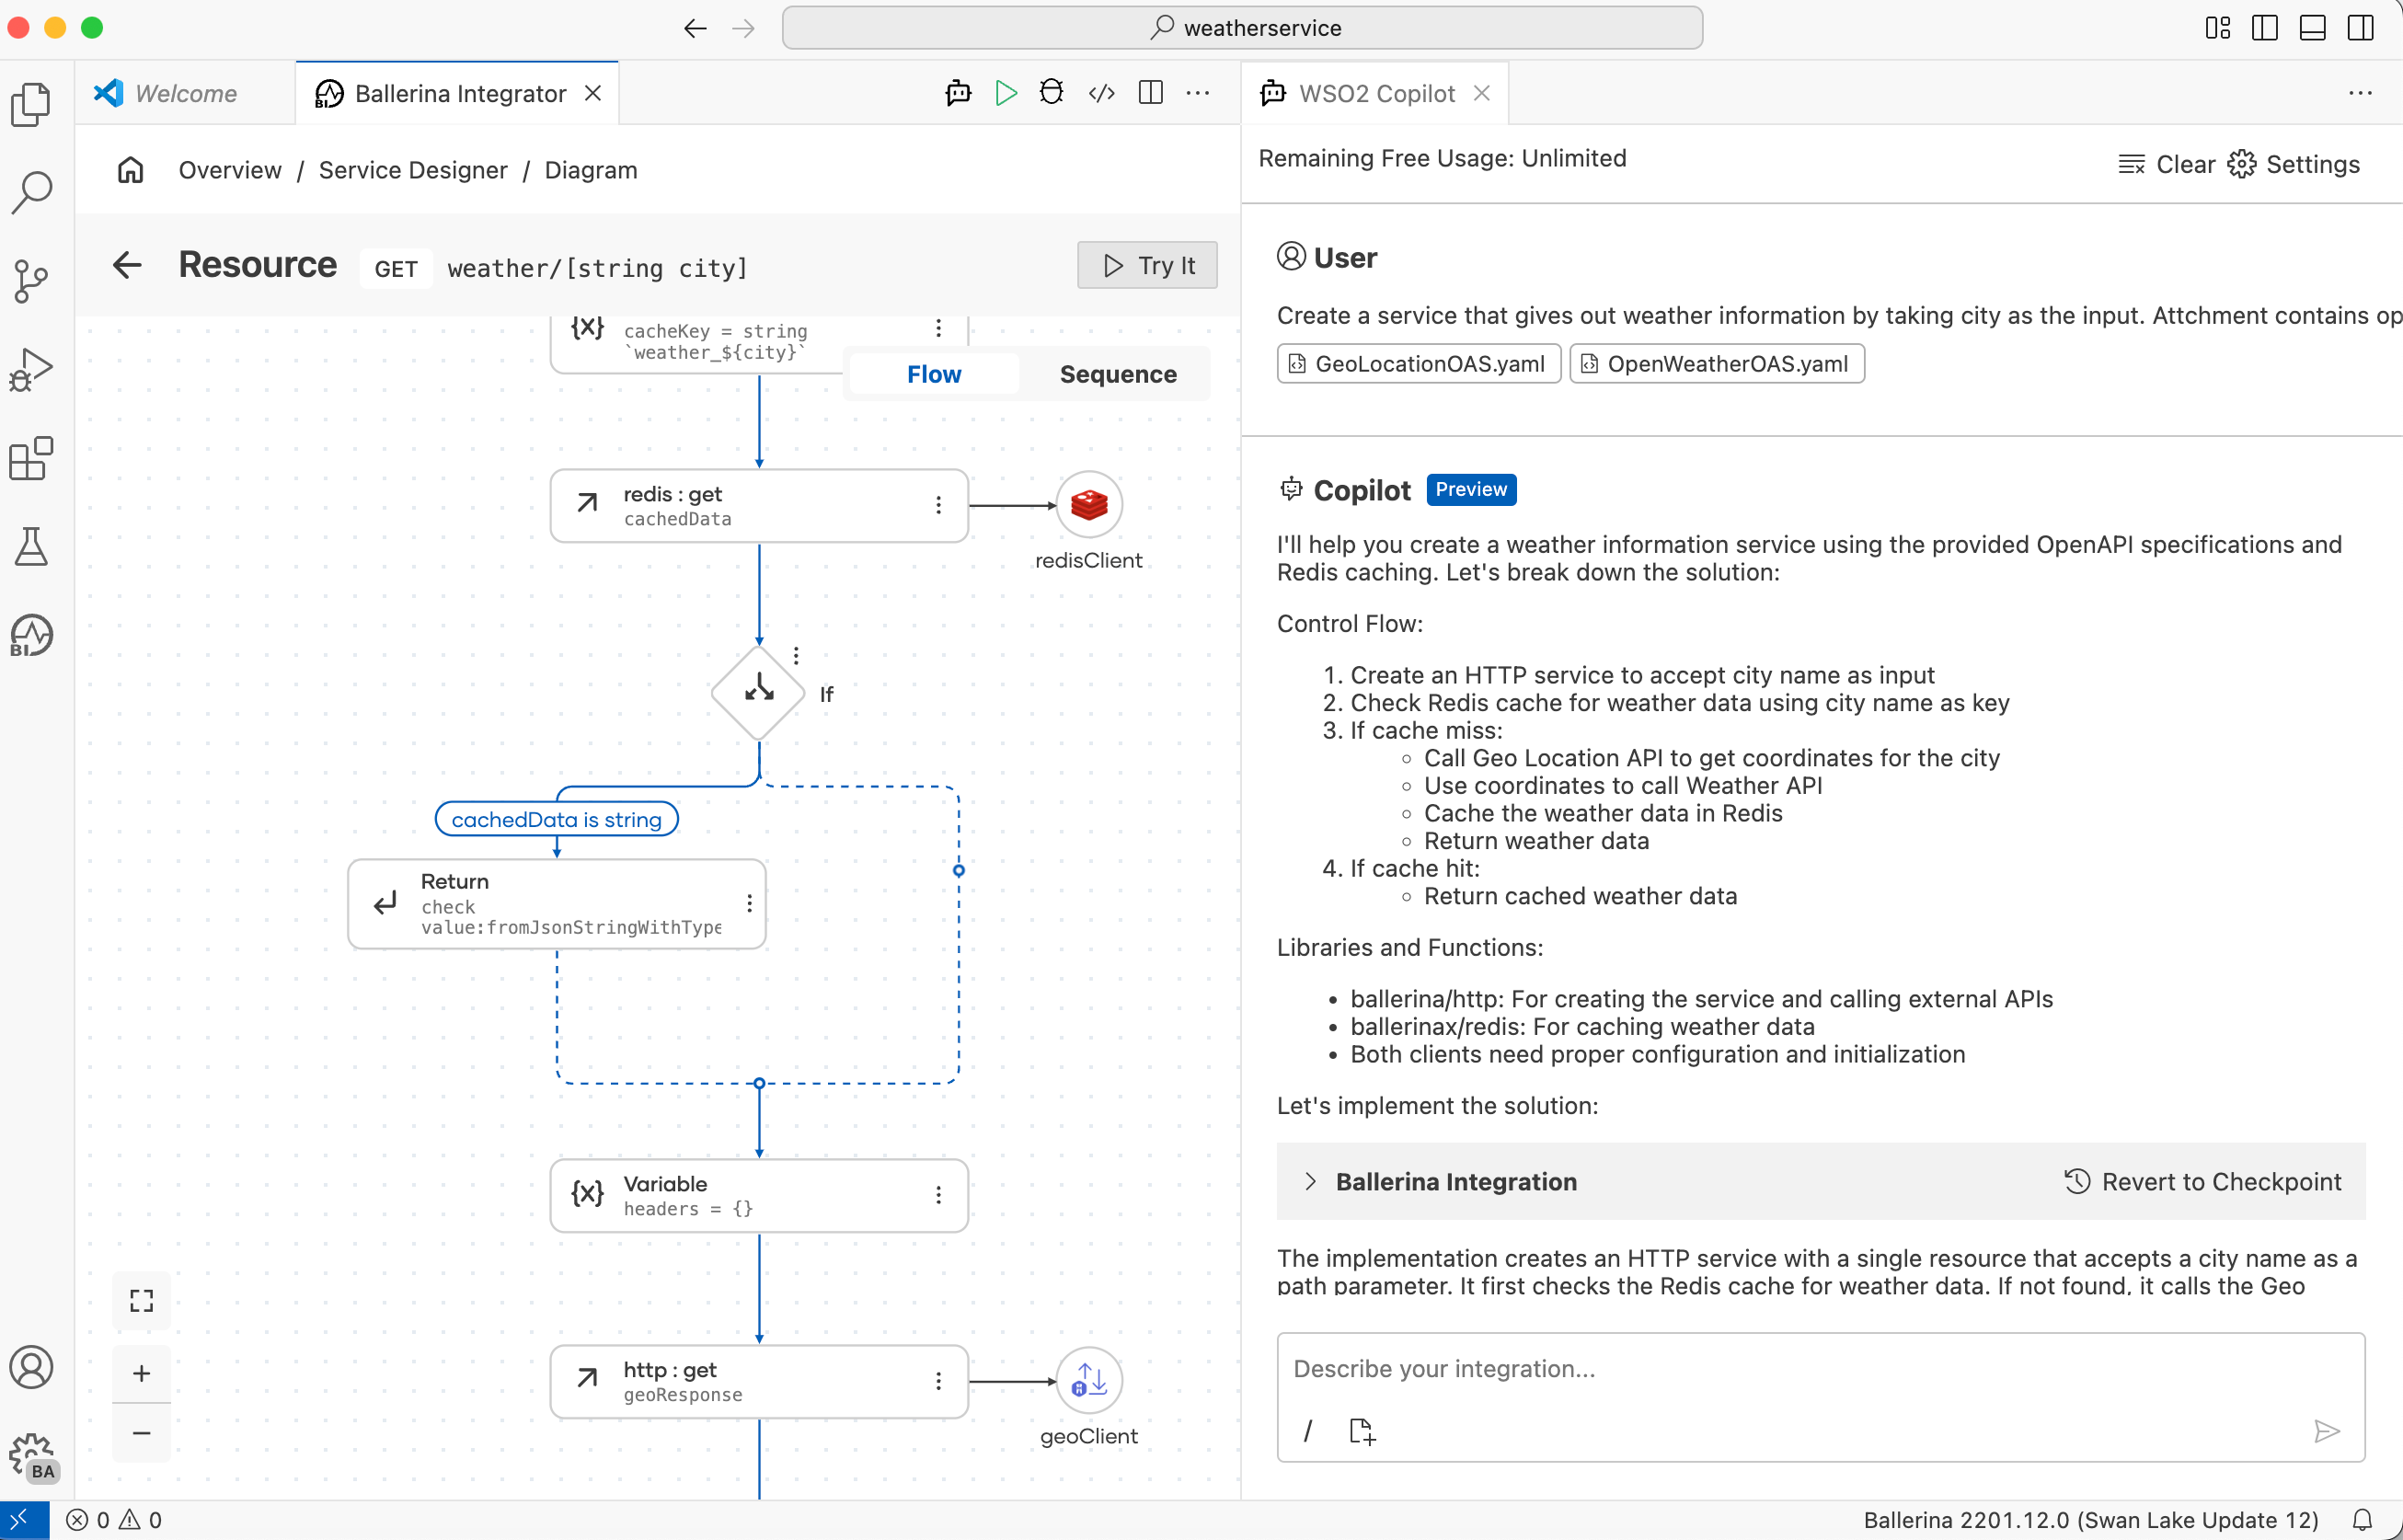The image size is (2403, 1540).
Task: Click Revert to Checkpoint
Action: (x=2203, y=1182)
